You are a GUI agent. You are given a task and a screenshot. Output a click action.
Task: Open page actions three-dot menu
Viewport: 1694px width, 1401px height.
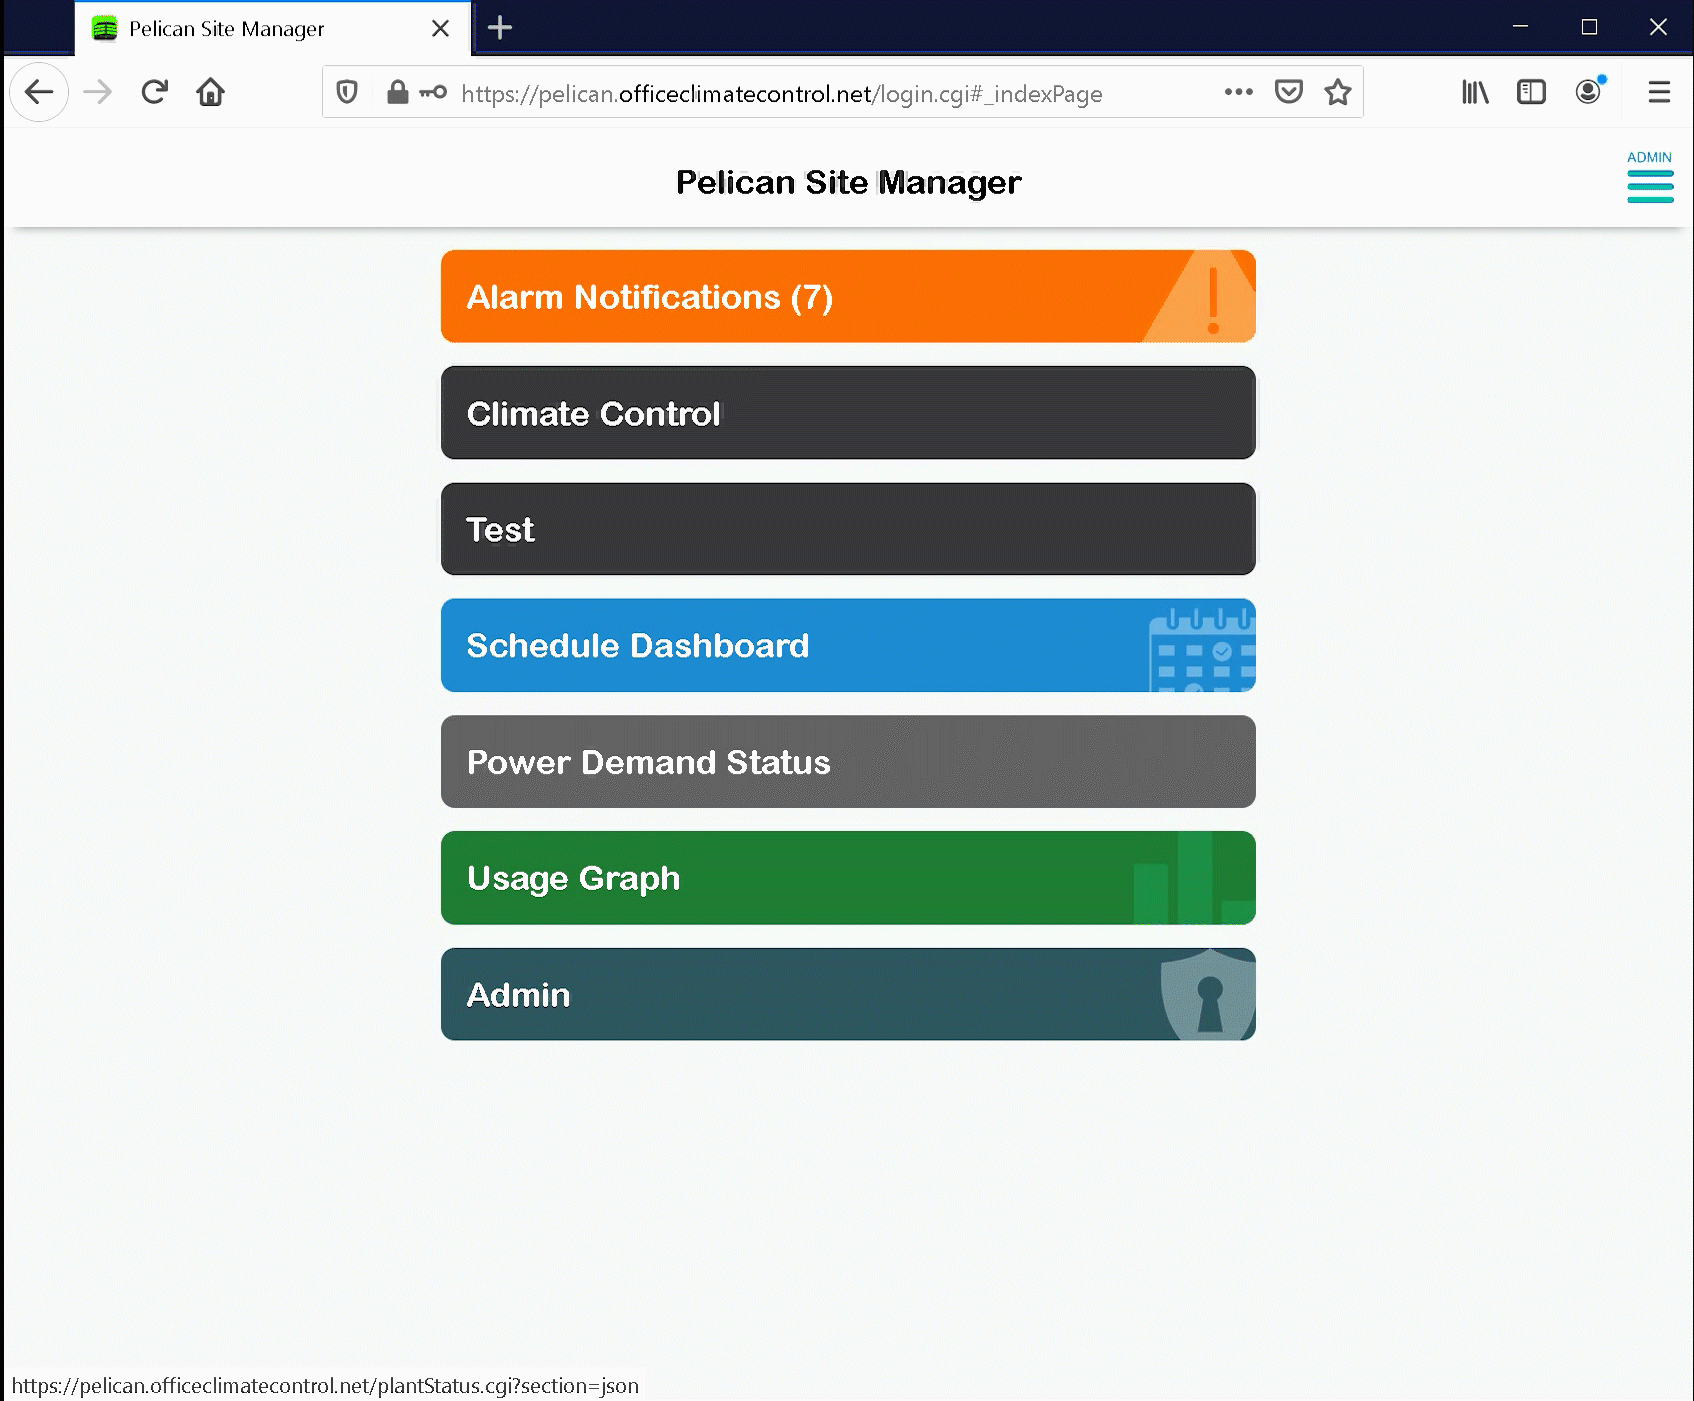[1238, 92]
